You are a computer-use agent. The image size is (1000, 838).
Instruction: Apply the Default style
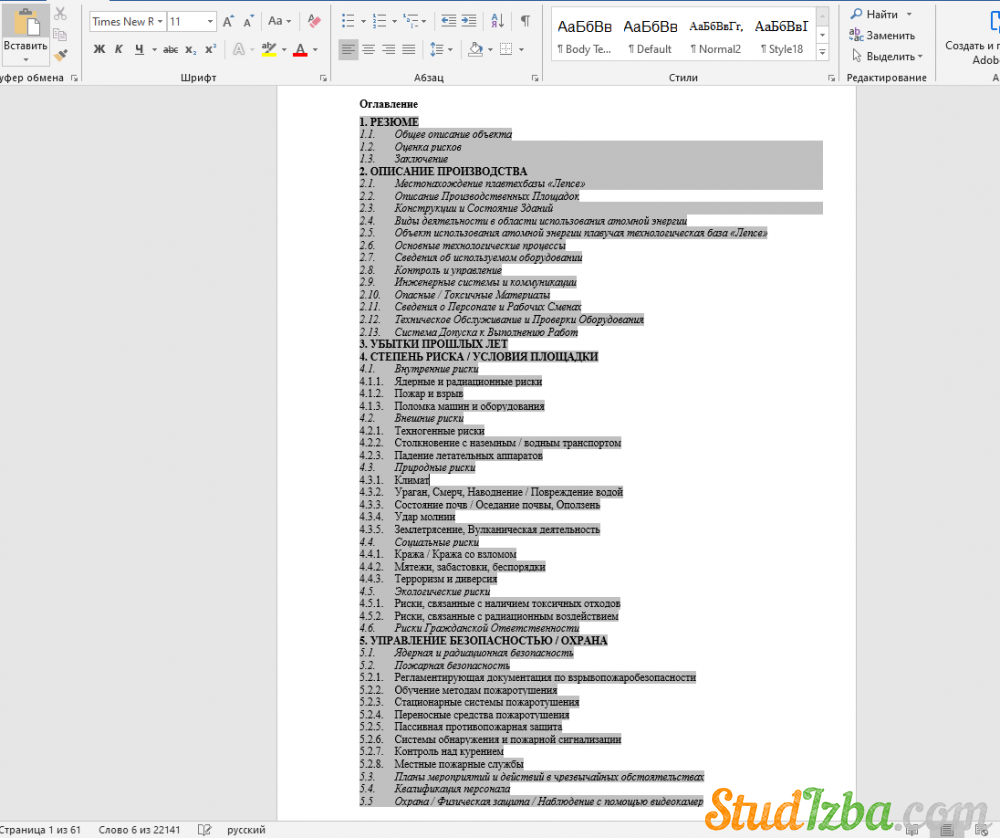pos(650,35)
